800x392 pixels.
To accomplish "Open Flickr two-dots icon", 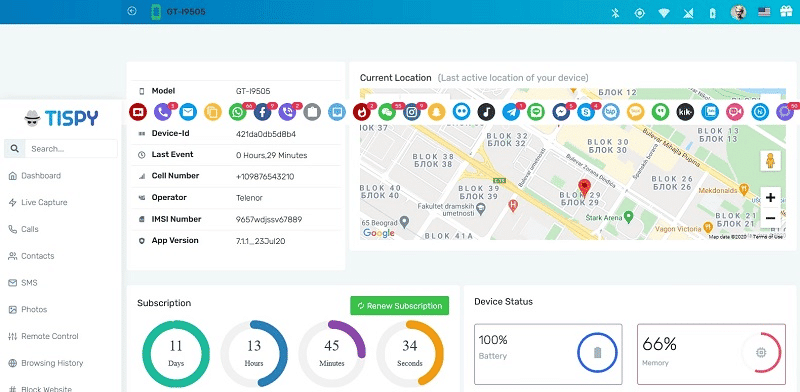I will (461, 112).
